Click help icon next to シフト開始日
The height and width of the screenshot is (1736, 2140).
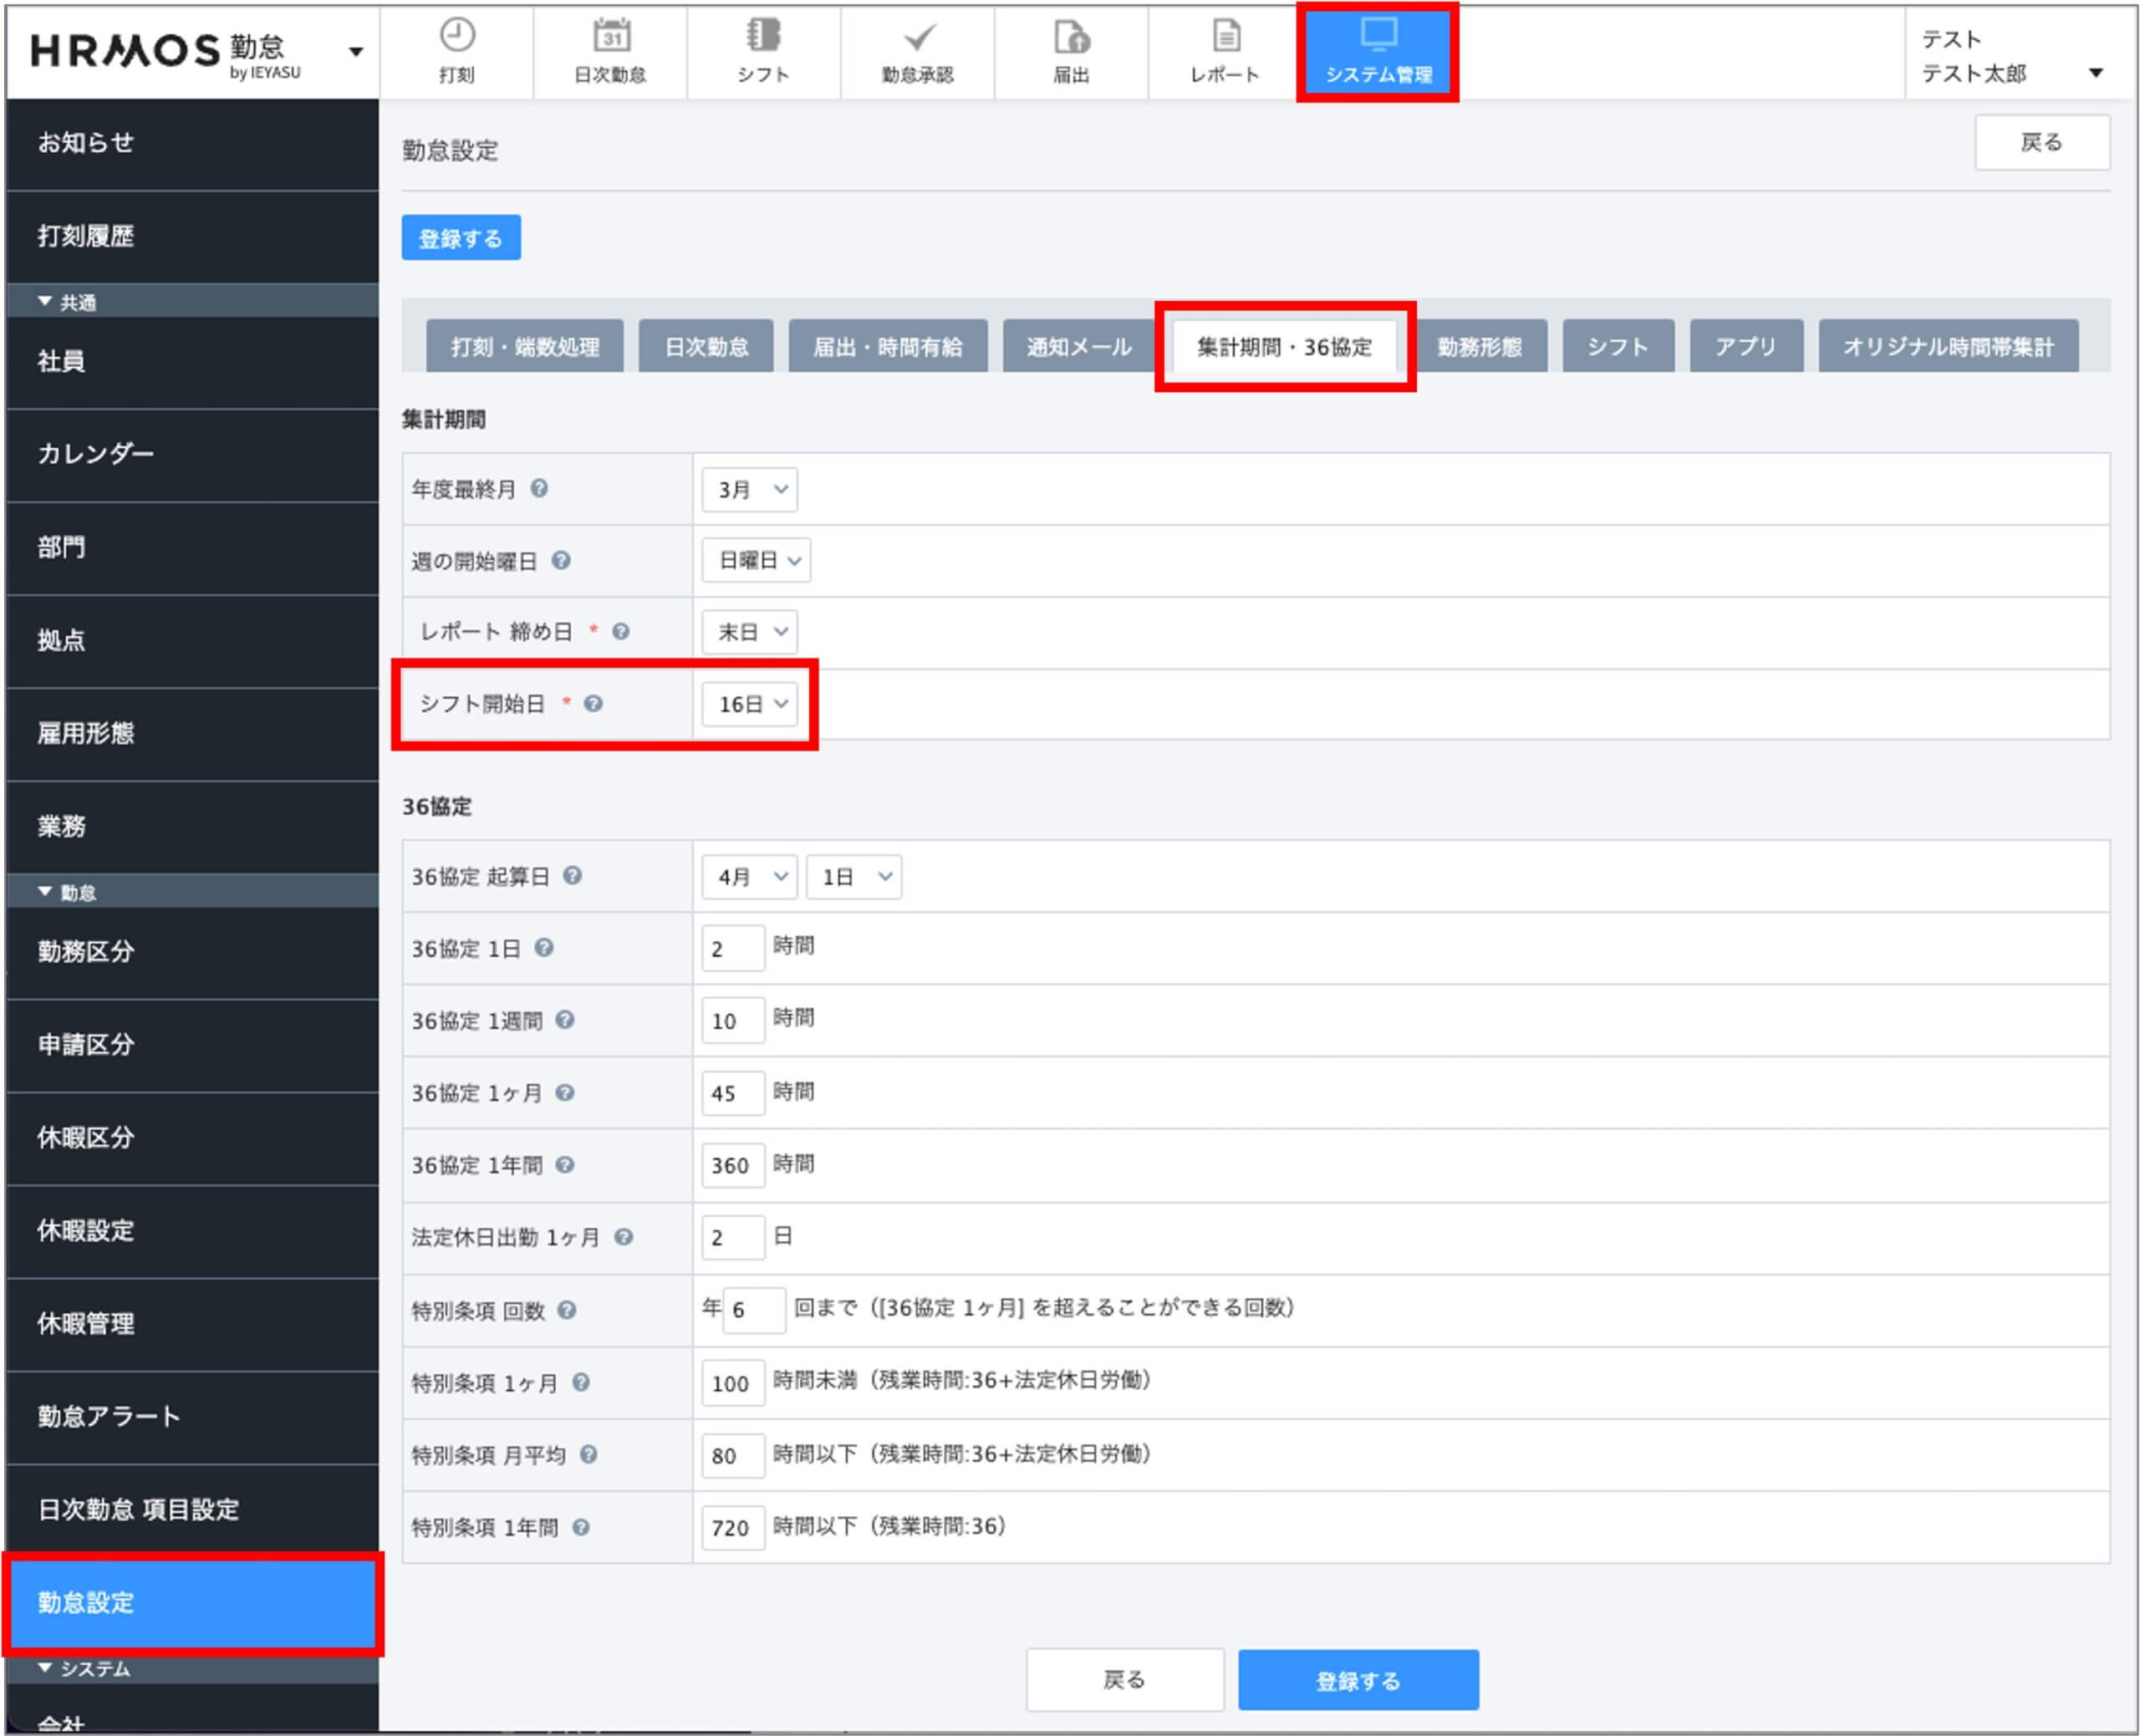click(x=594, y=703)
